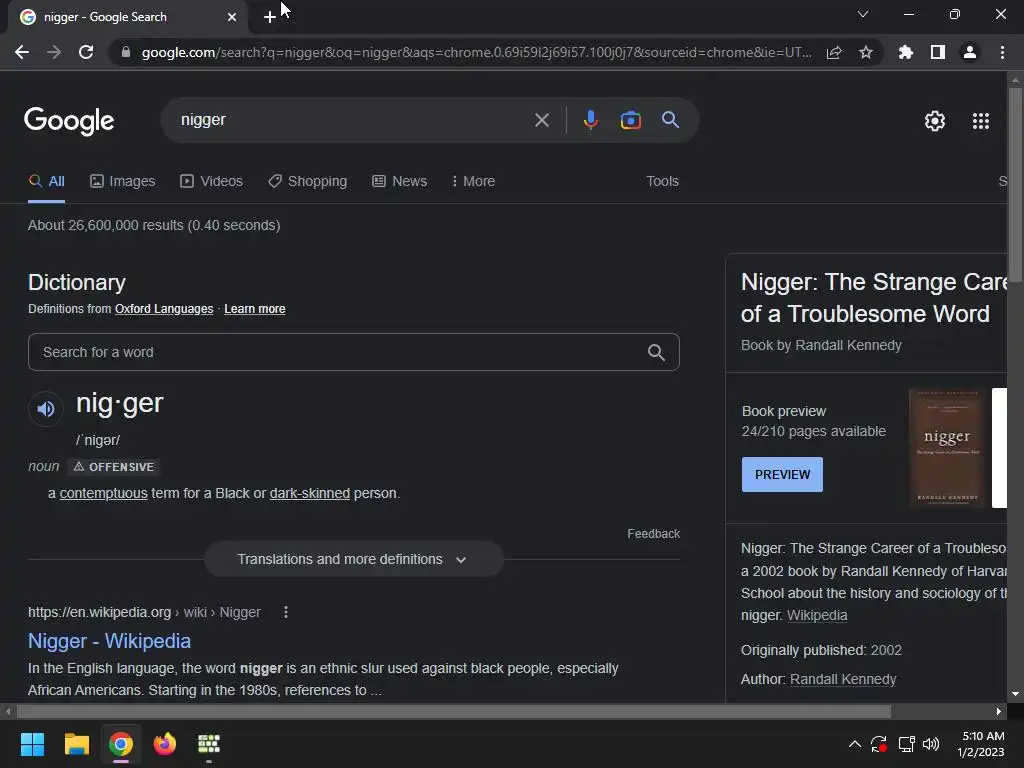Screen dimensions: 1024x768
Task: Clear the Google search box with X
Action: click(x=541, y=120)
